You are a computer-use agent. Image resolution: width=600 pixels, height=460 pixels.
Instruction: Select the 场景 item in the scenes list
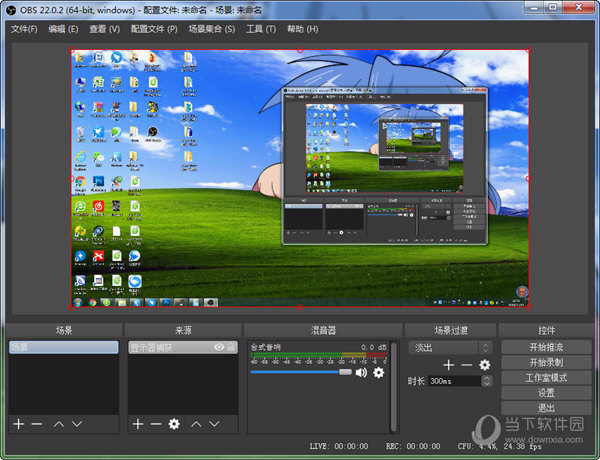pos(64,347)
